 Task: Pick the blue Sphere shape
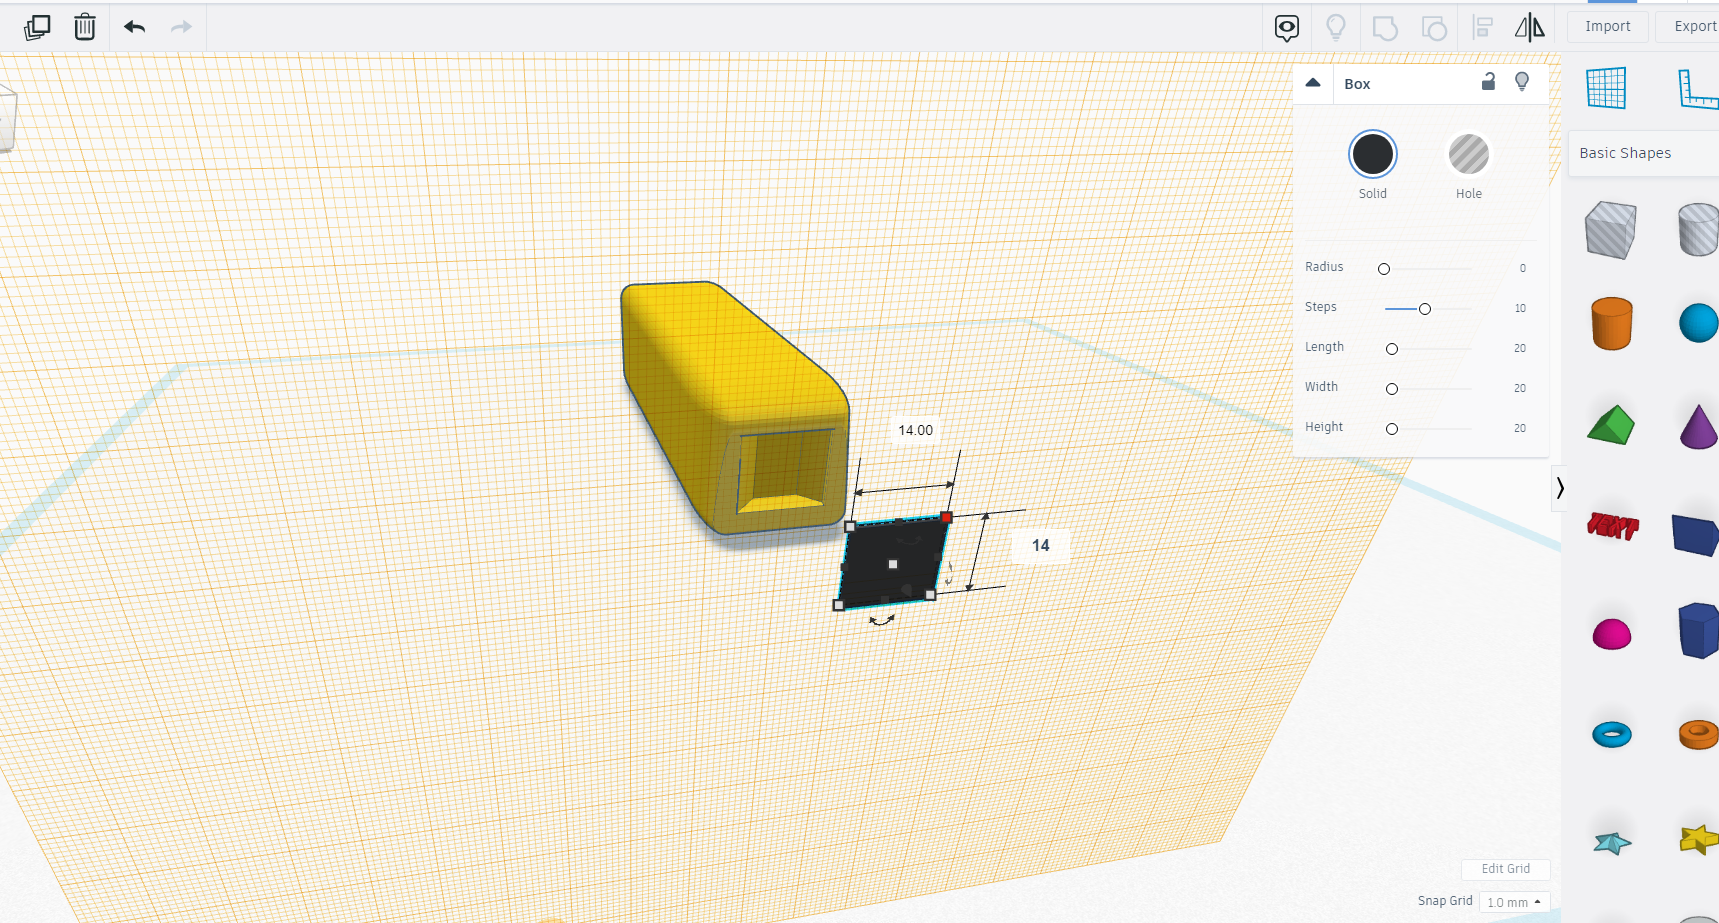pos(1698,323)
